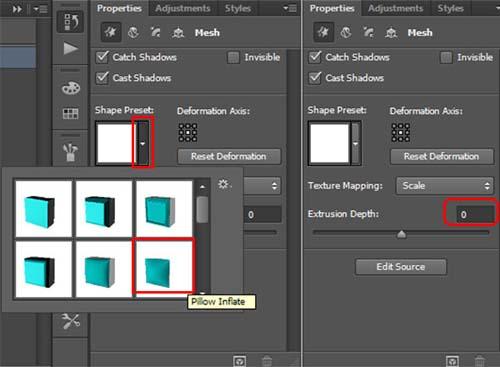Switch to the Styles tab in the left panel

tap(238, 8)
